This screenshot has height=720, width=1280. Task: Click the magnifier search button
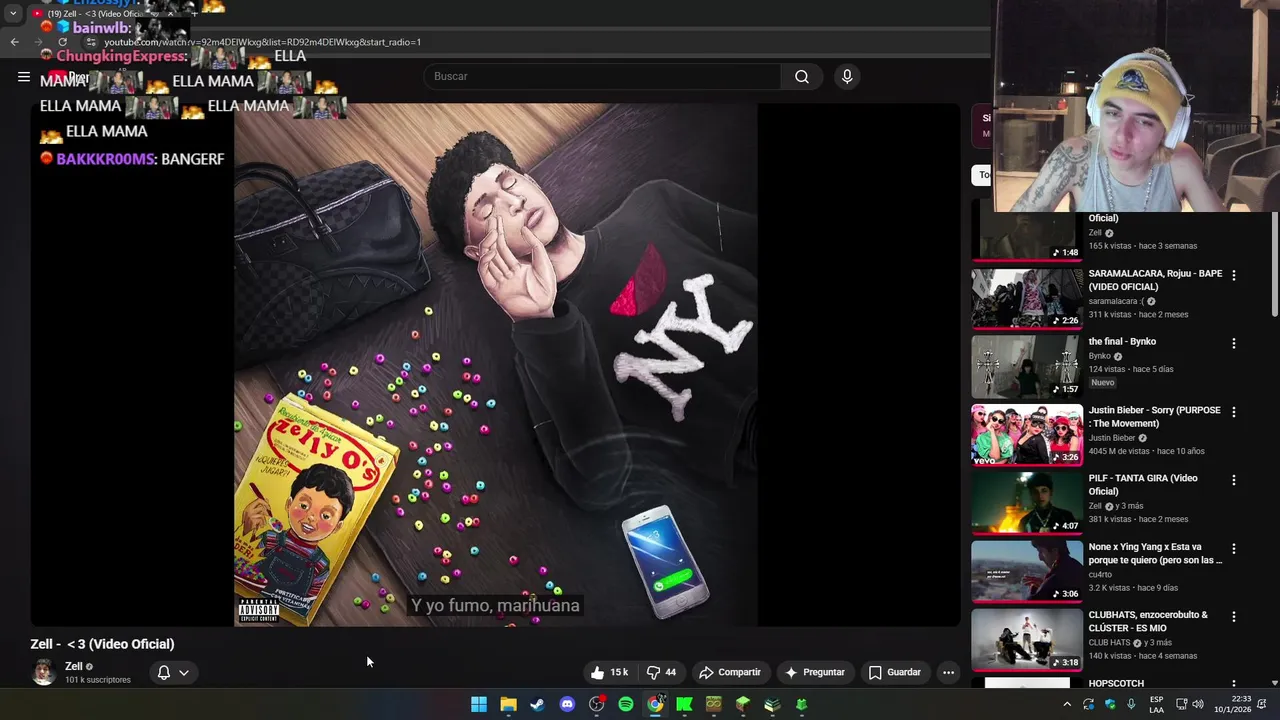tap(802, 77)
